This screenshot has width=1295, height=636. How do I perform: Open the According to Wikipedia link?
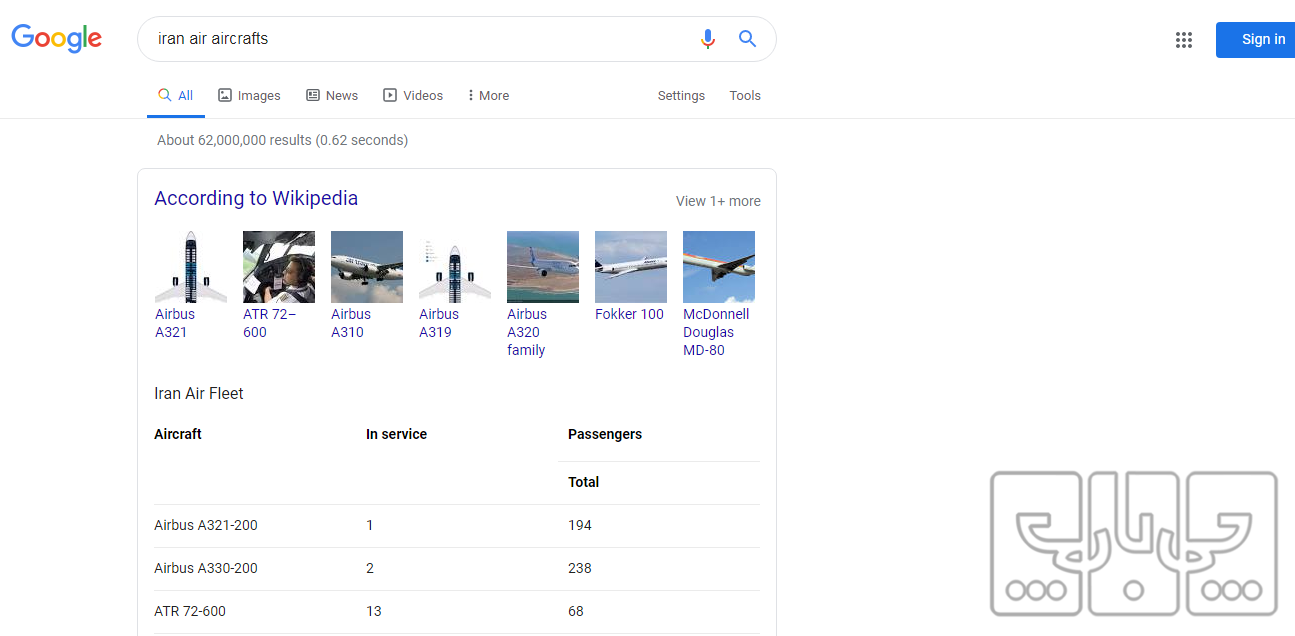coord(256,198)
